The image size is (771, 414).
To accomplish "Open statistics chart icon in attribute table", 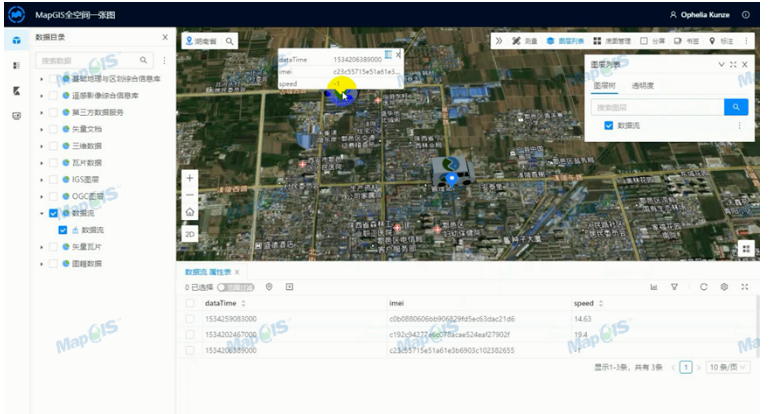I will coord(653,287).
